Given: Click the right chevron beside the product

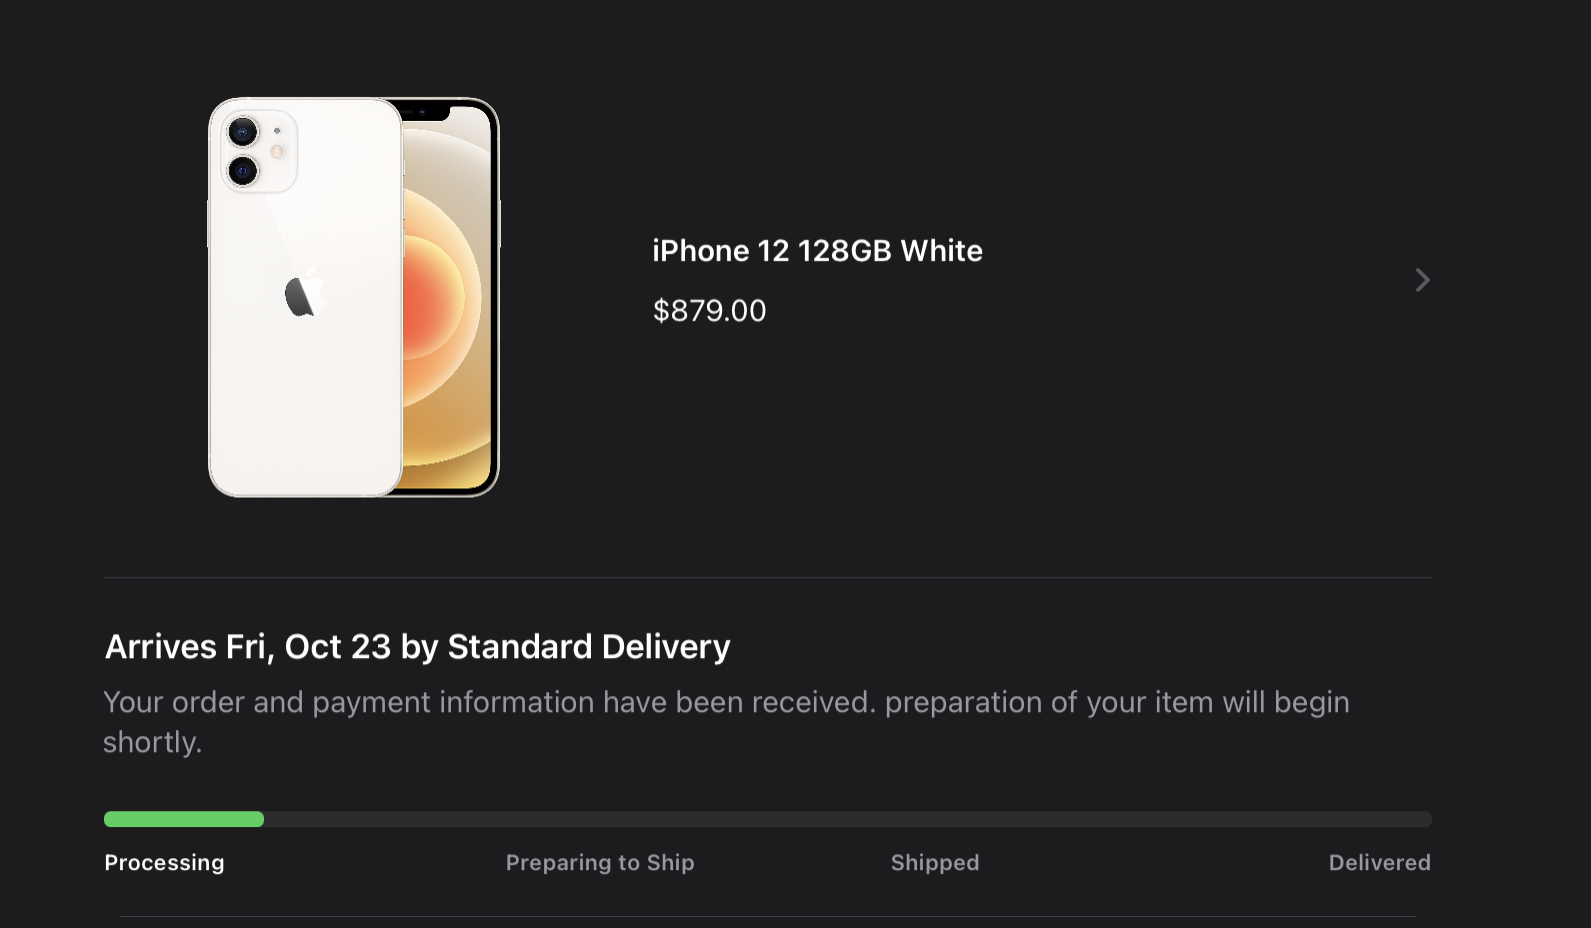Looking at the screenshot, I should (1422, 280).
